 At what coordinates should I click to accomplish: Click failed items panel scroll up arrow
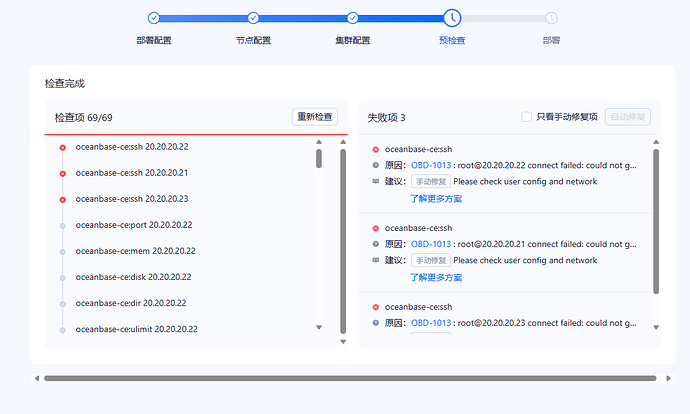click(x=656, y=142)
